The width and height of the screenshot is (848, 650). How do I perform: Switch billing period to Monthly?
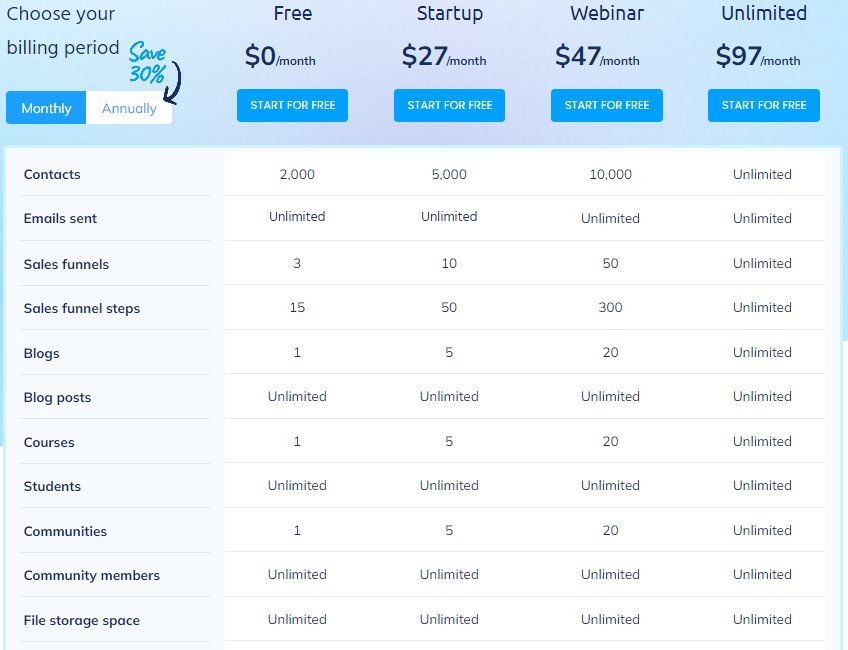coord(46,108)
